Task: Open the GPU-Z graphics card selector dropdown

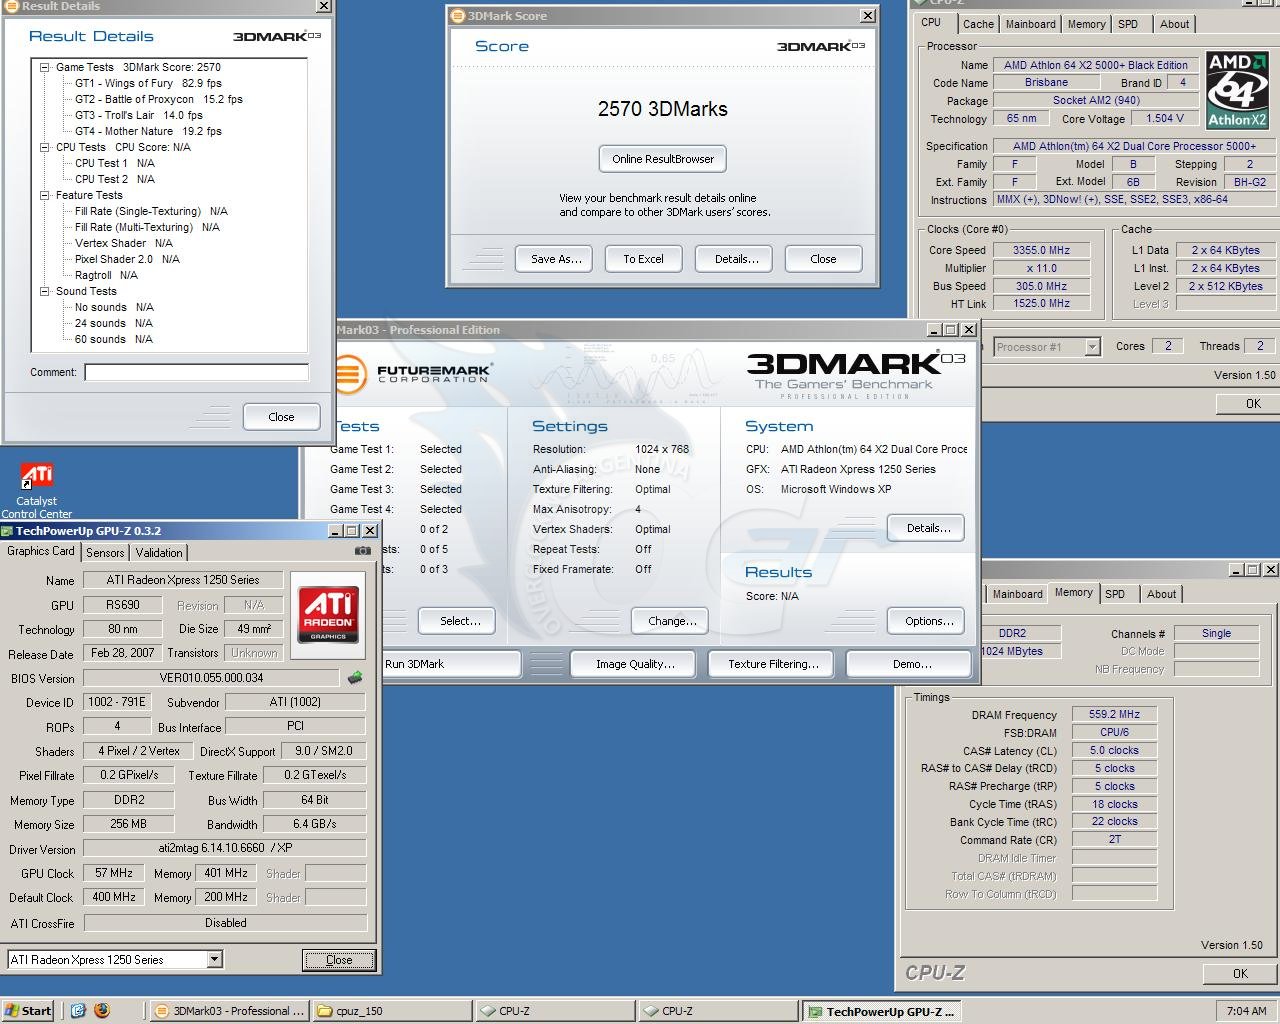Action: [x=214, y=959]
